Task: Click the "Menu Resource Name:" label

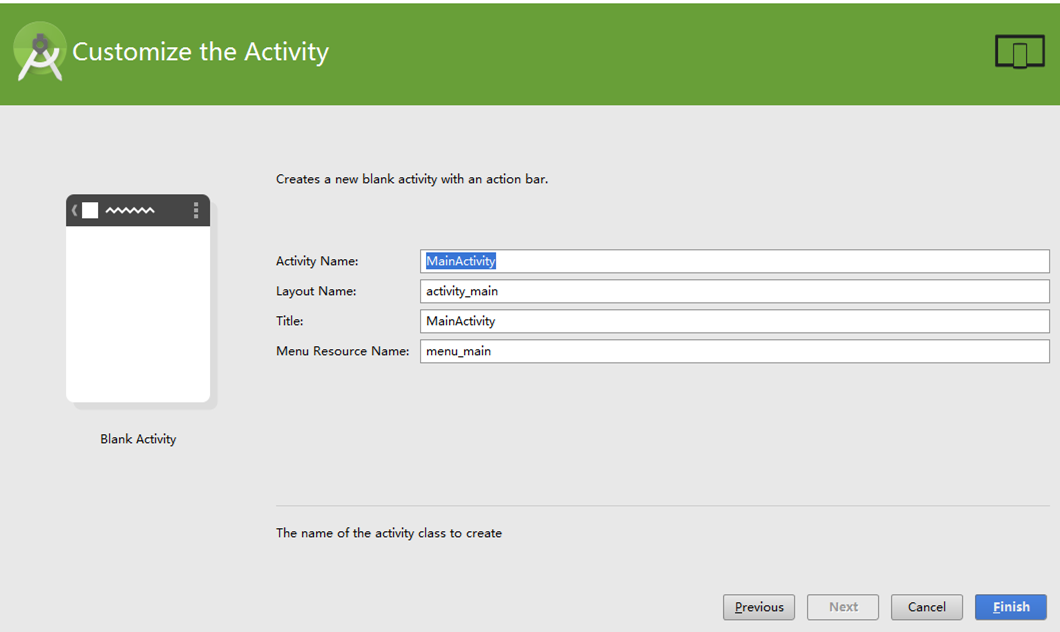Action: click(342, 351)
